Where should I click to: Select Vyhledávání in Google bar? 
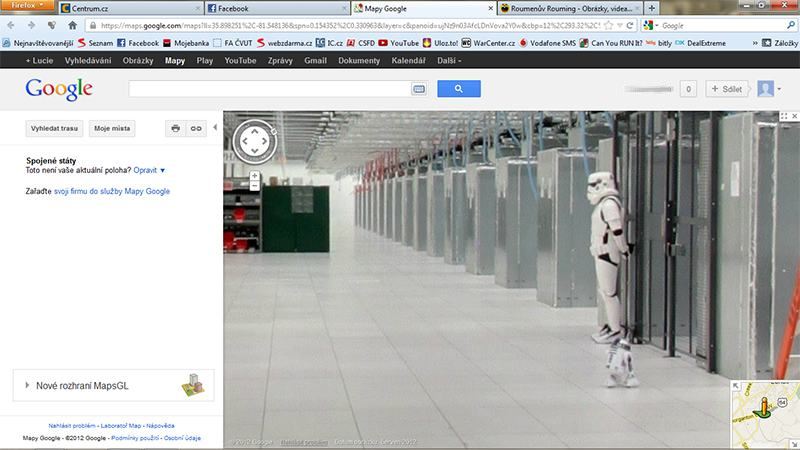point(88,60)
